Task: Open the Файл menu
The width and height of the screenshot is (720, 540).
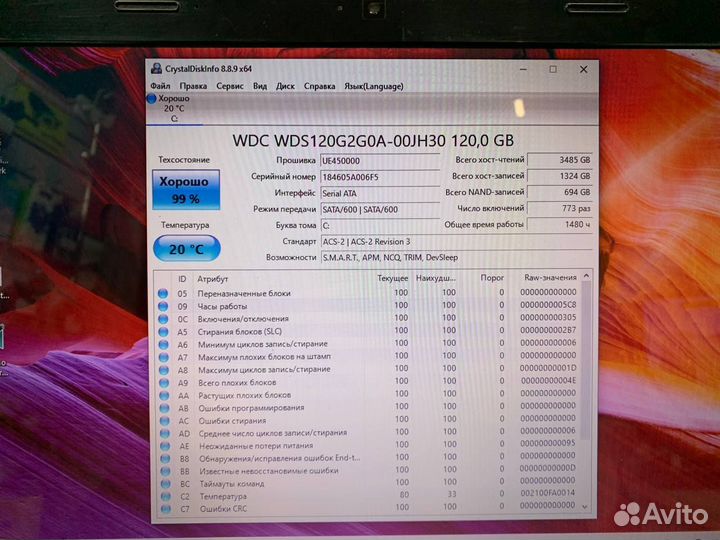Action: (x=160, y=86)
